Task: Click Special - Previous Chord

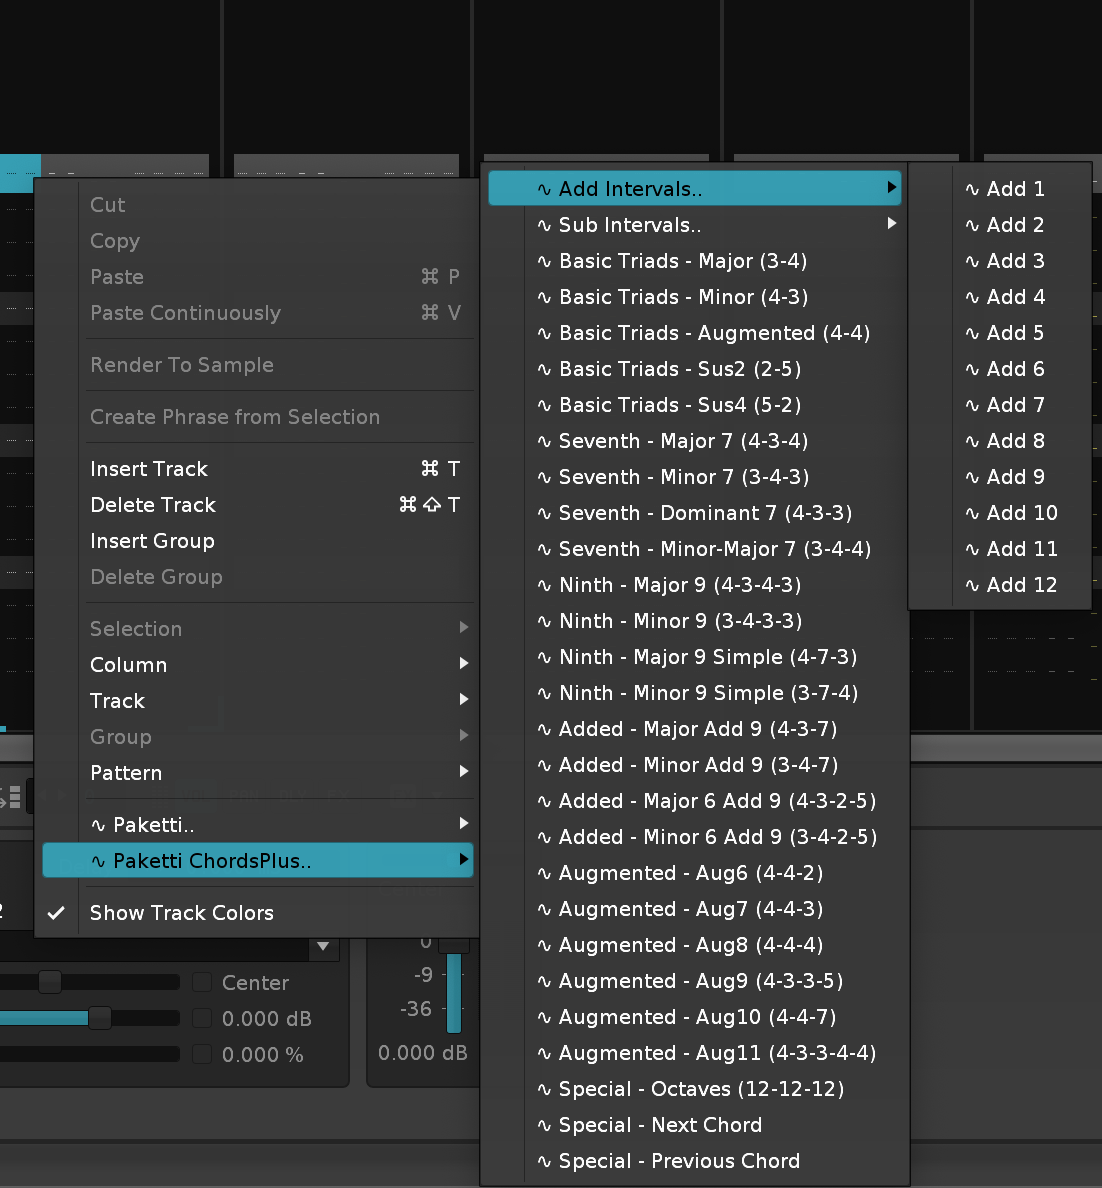Action: click(679, 1161)
